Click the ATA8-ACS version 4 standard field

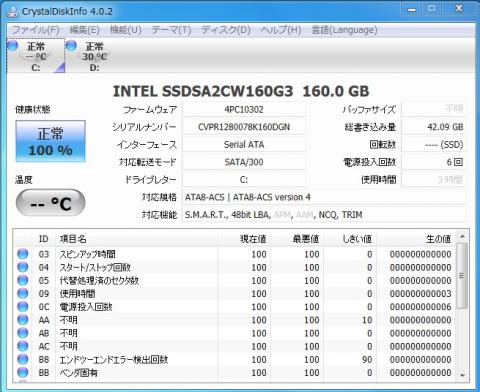[x=324, y=197]
